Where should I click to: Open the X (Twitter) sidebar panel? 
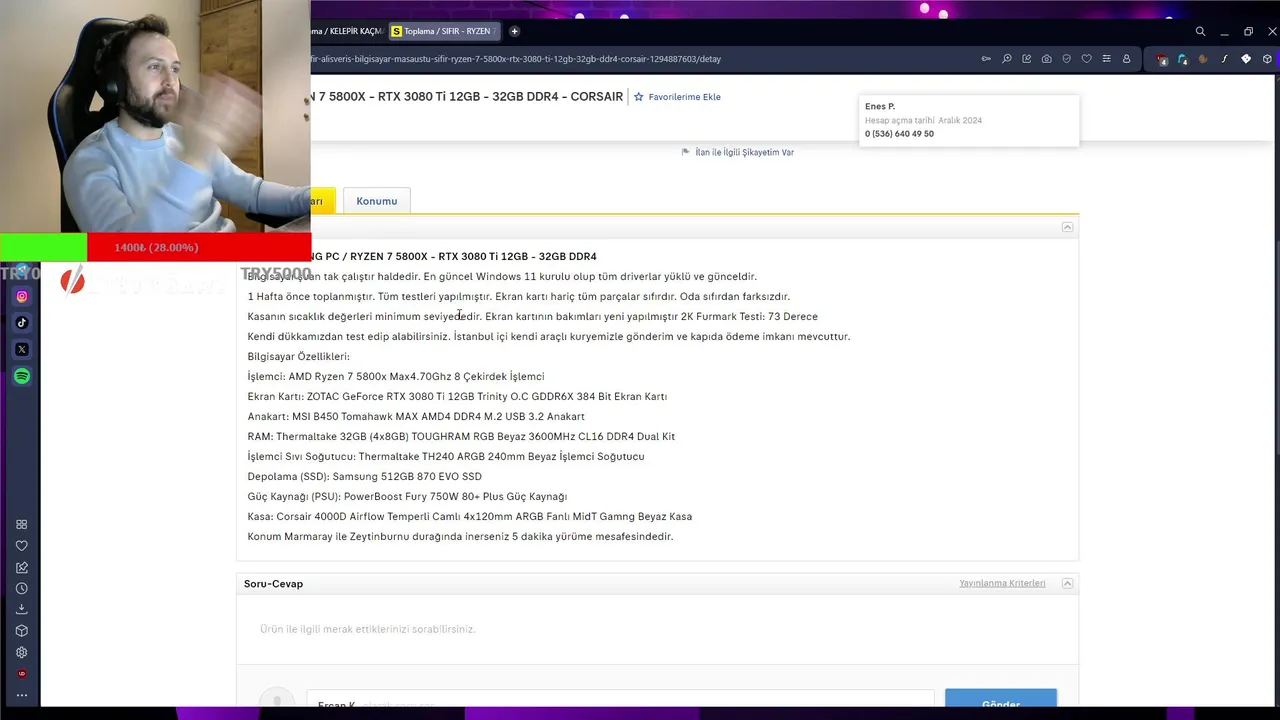coord(22,349)
